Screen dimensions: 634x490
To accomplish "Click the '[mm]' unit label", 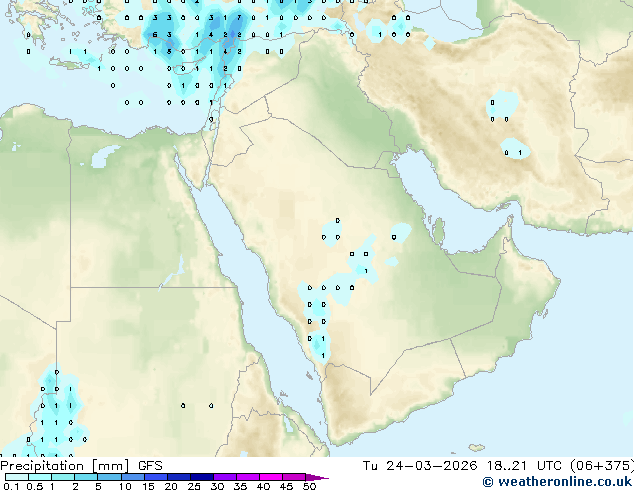I will [110, 466].
